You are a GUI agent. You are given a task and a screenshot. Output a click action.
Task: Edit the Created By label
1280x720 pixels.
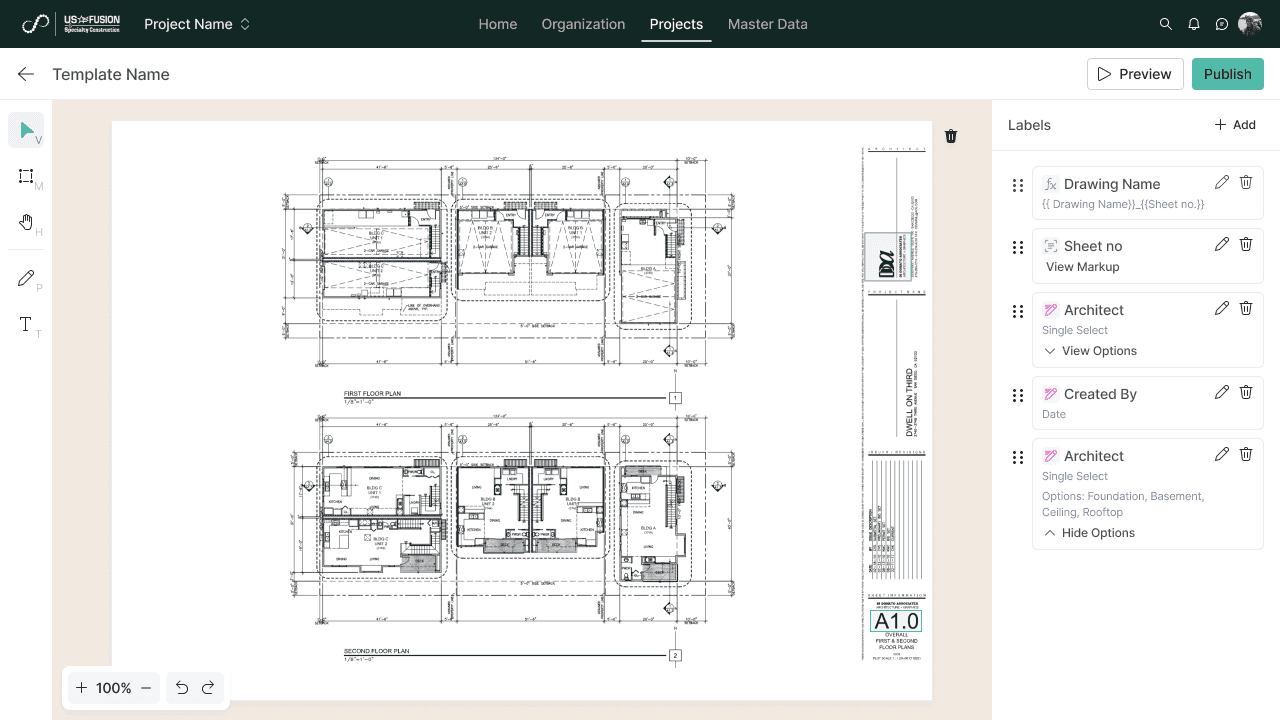coord(1222,392)
